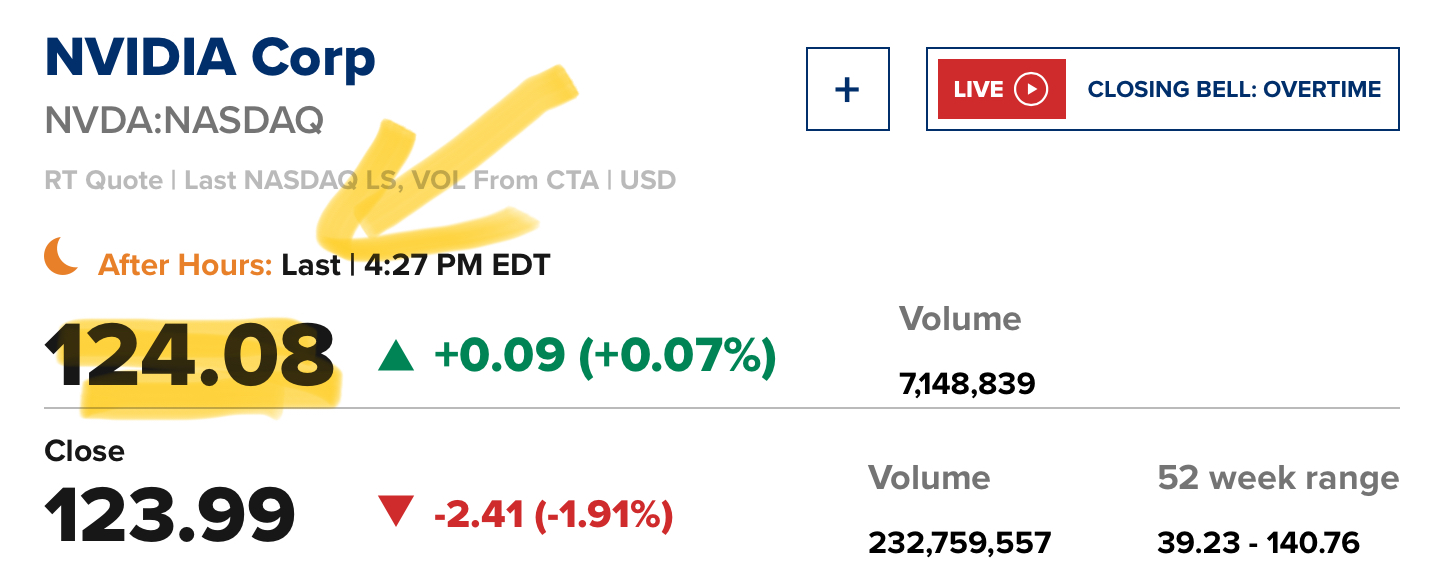Click the after-hours volume figure 7,148,839
The image size is (1430, 583).
[967, 383]
